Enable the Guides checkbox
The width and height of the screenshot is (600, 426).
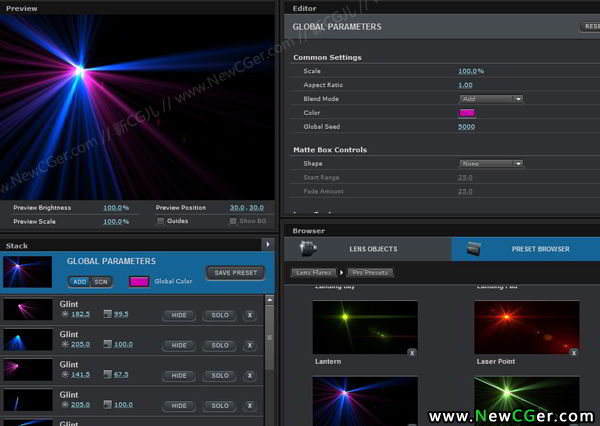(x=160, y=221)
